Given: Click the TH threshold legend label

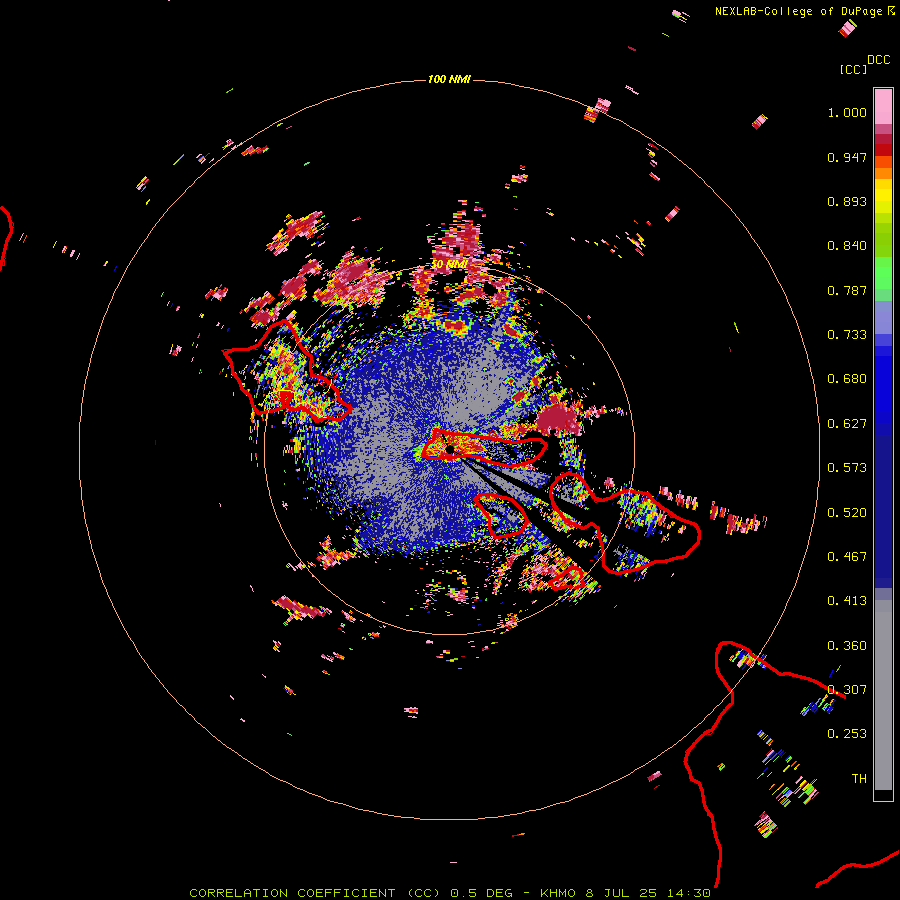Looking at the screenshot, I should [859, 779].
